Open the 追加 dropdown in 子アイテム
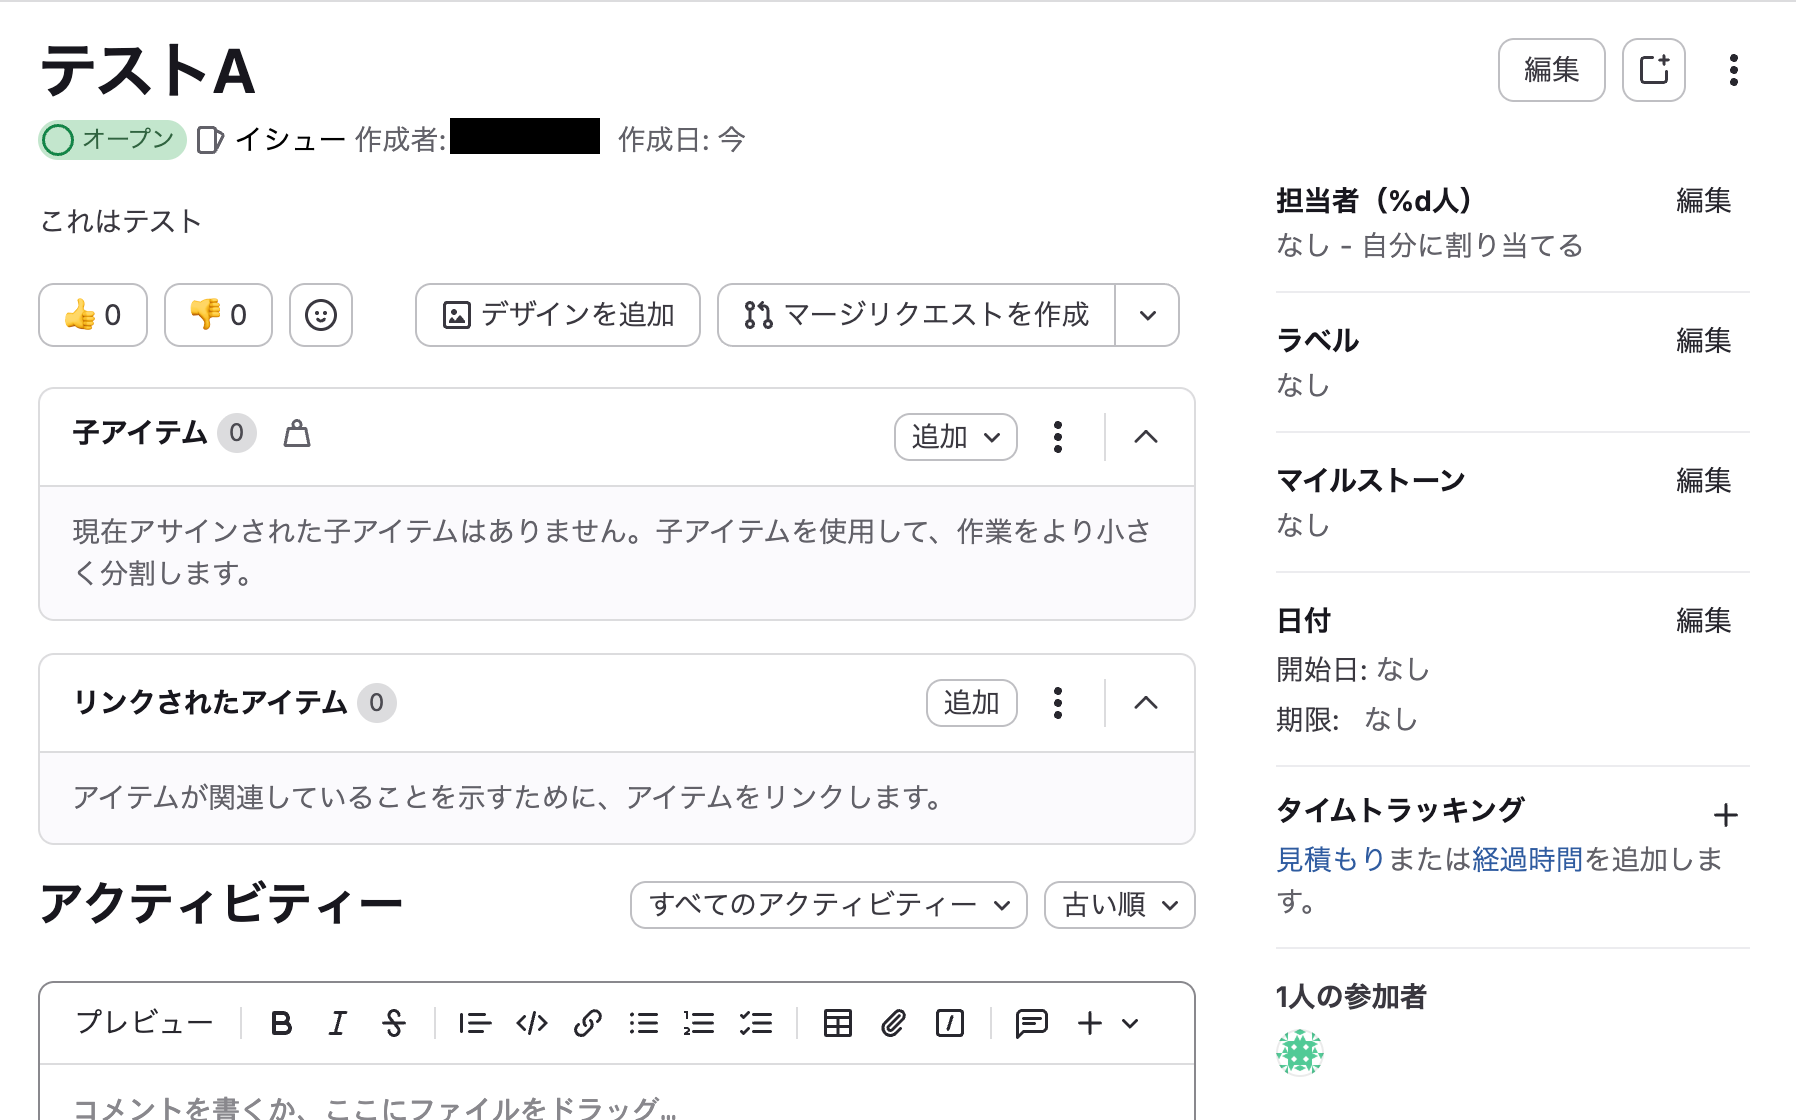This screenshot has width=1796, height=1120. [956, 437]
